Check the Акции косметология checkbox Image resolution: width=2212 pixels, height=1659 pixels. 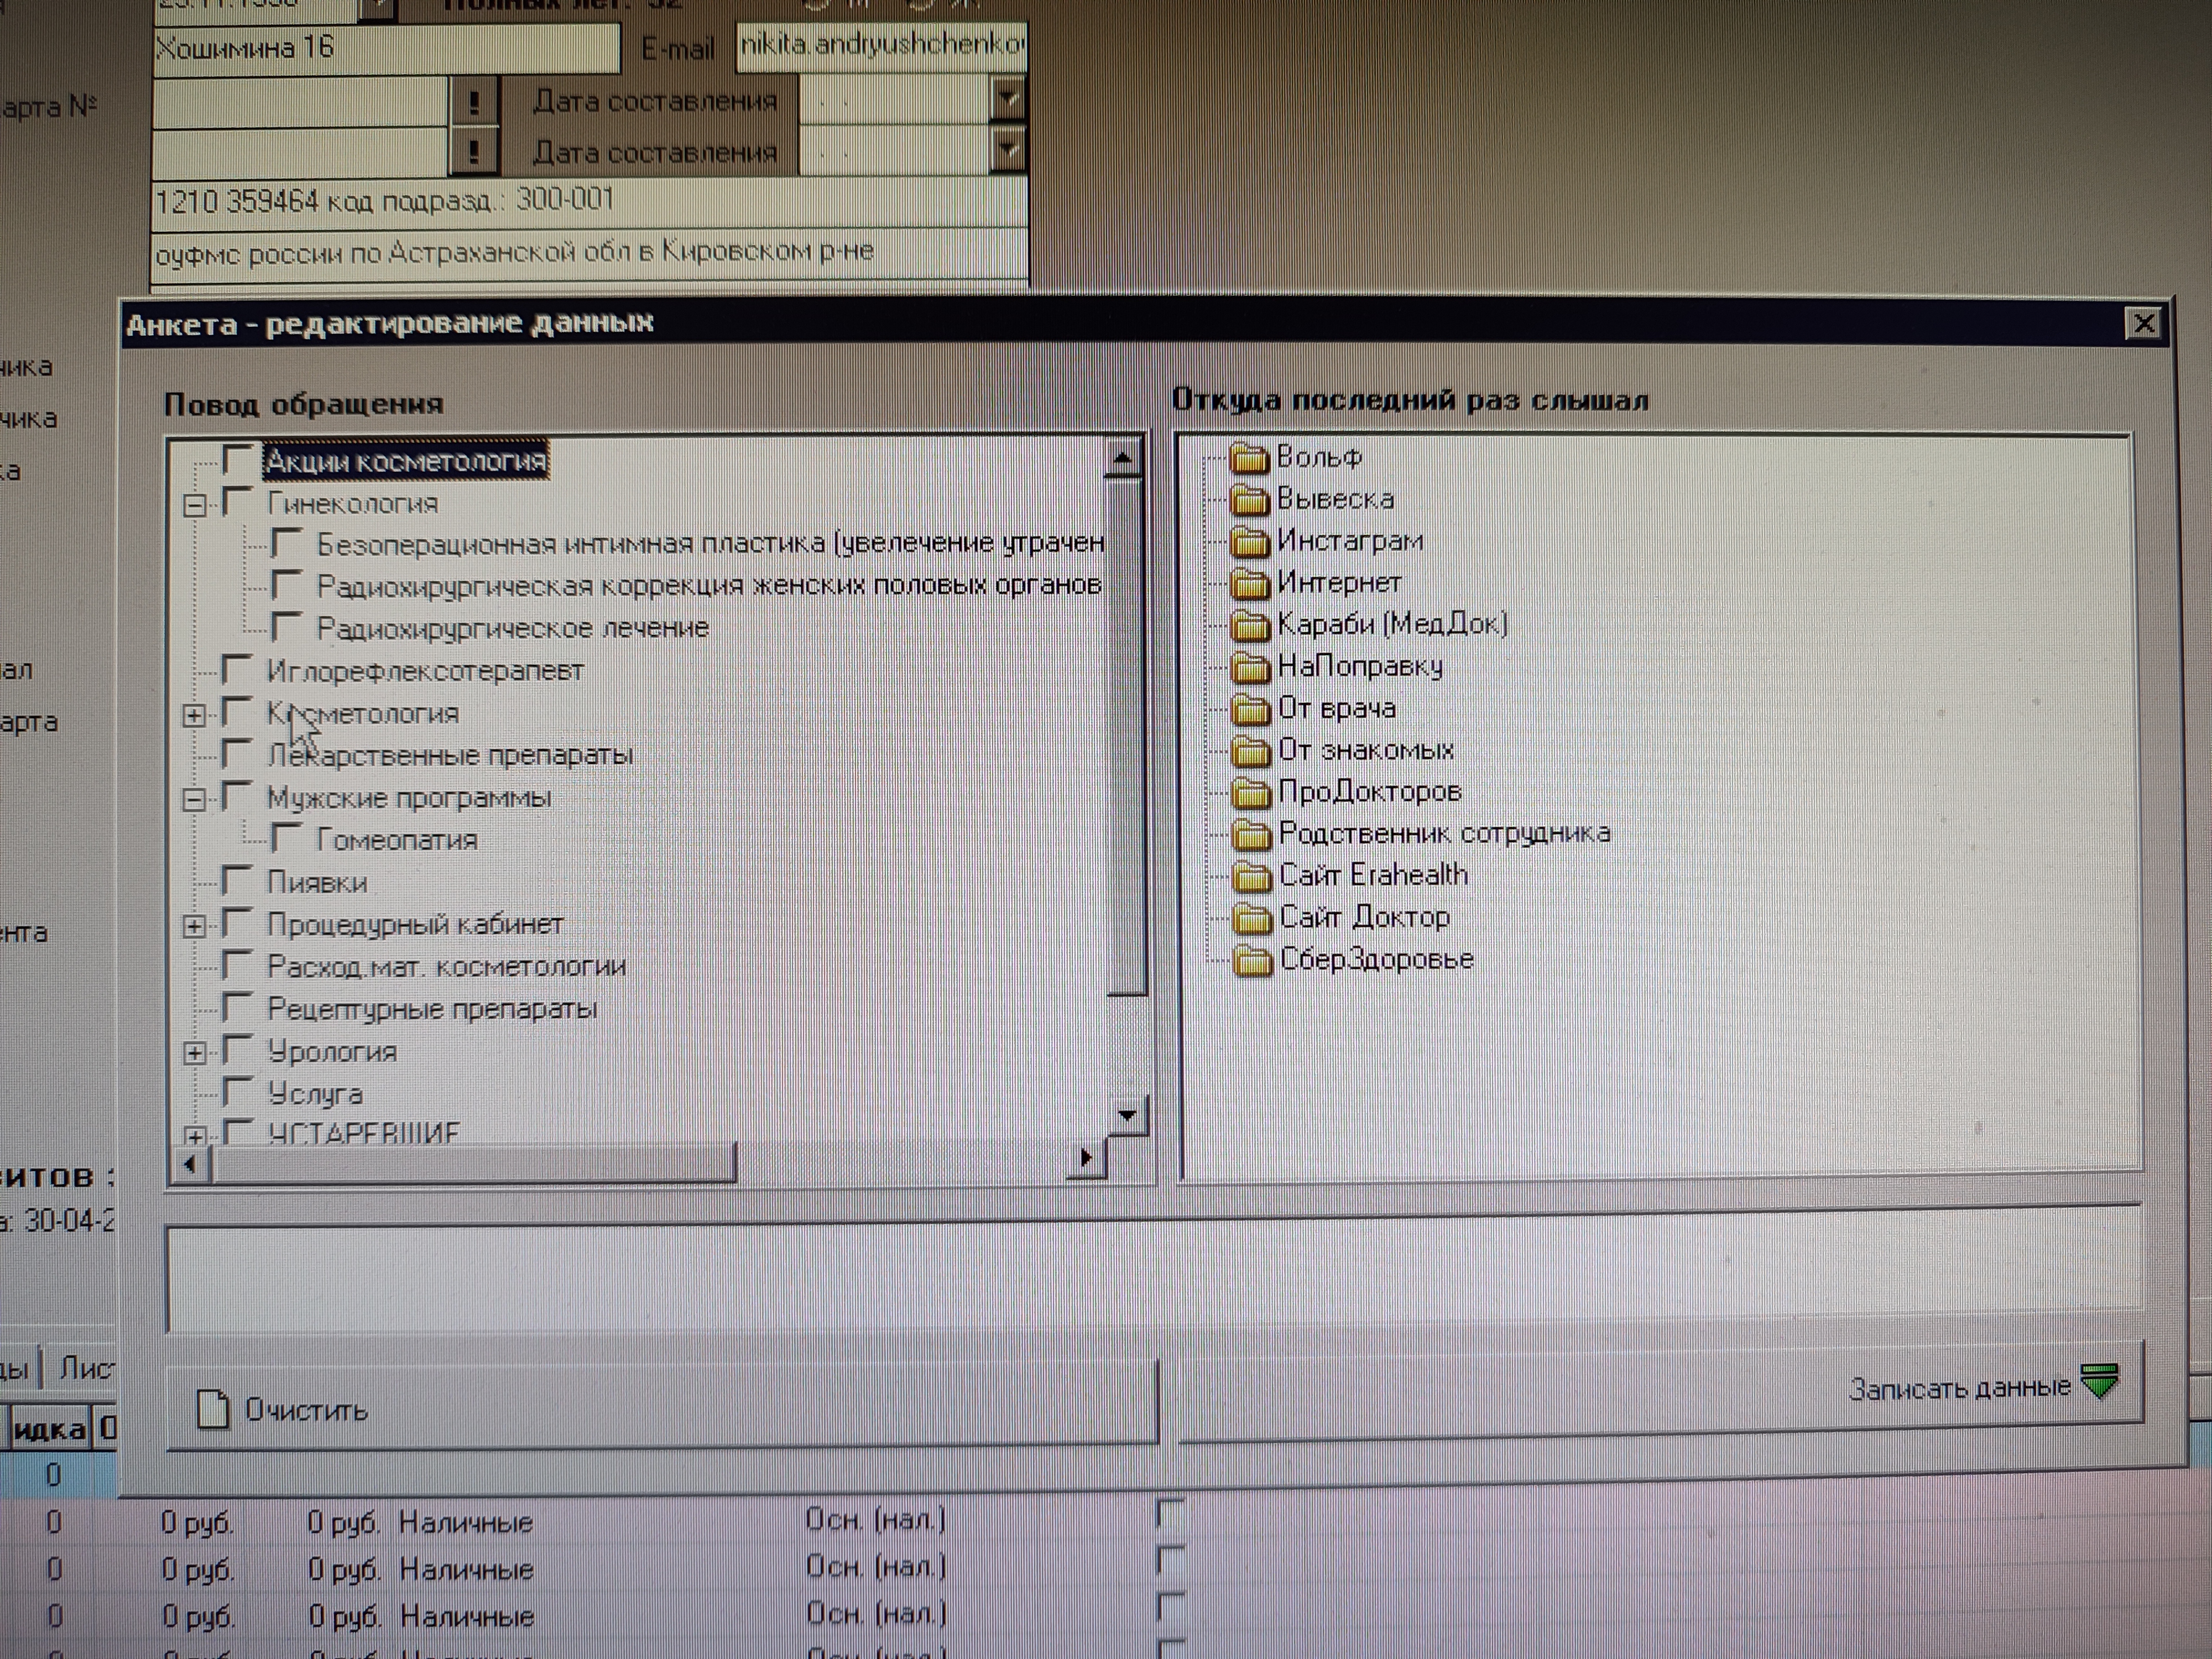[x=238, y=460]
